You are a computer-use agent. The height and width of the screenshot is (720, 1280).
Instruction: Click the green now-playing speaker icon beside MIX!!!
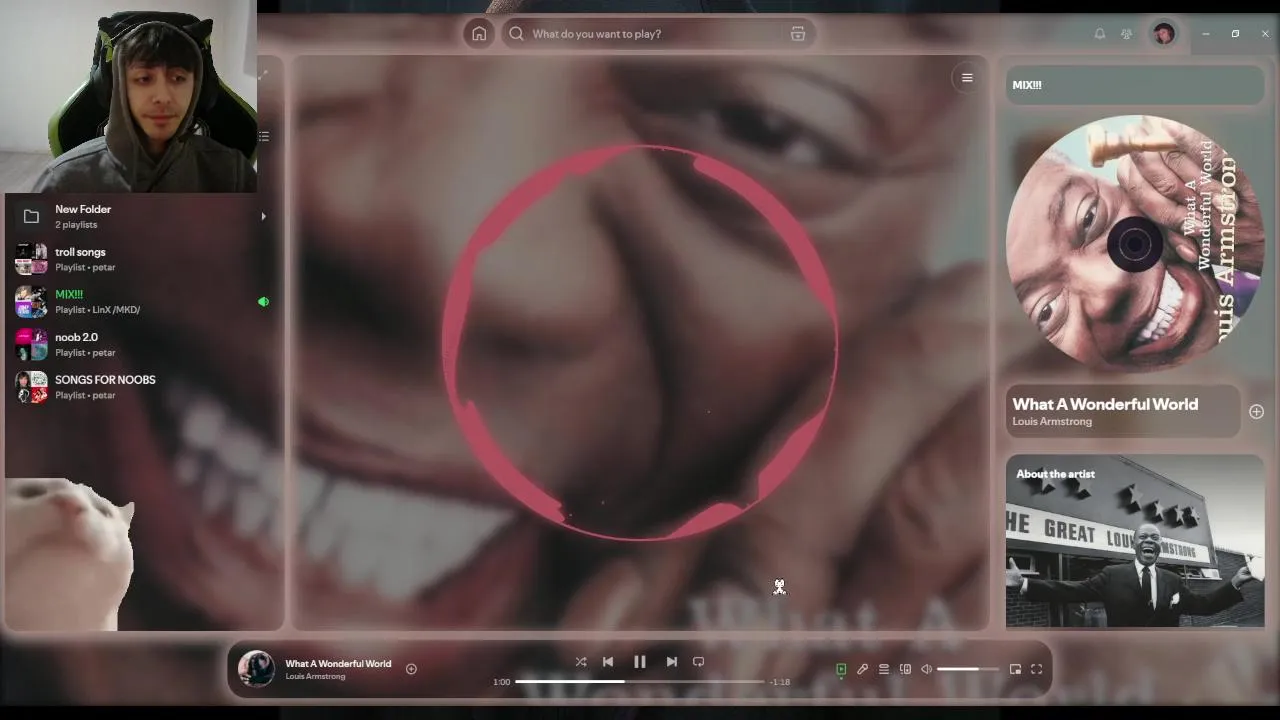click(263, 301)
